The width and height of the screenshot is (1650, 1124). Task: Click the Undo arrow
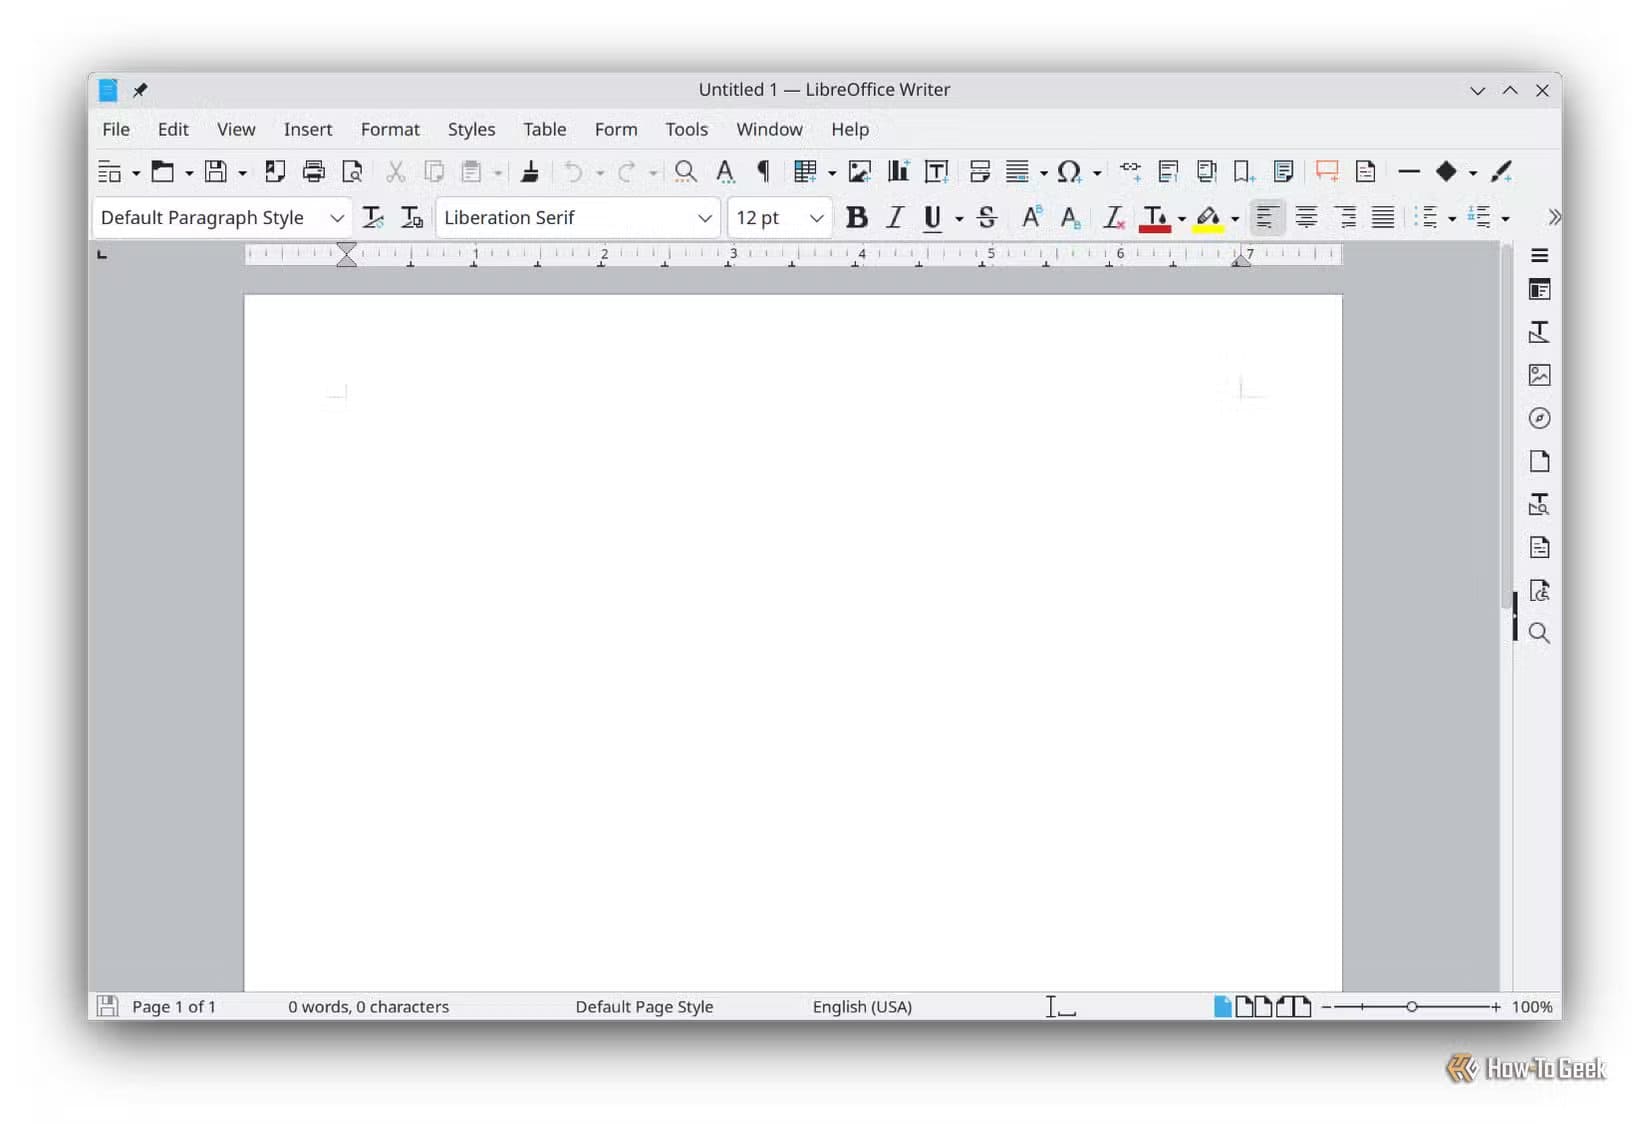[x=573, y=172]
